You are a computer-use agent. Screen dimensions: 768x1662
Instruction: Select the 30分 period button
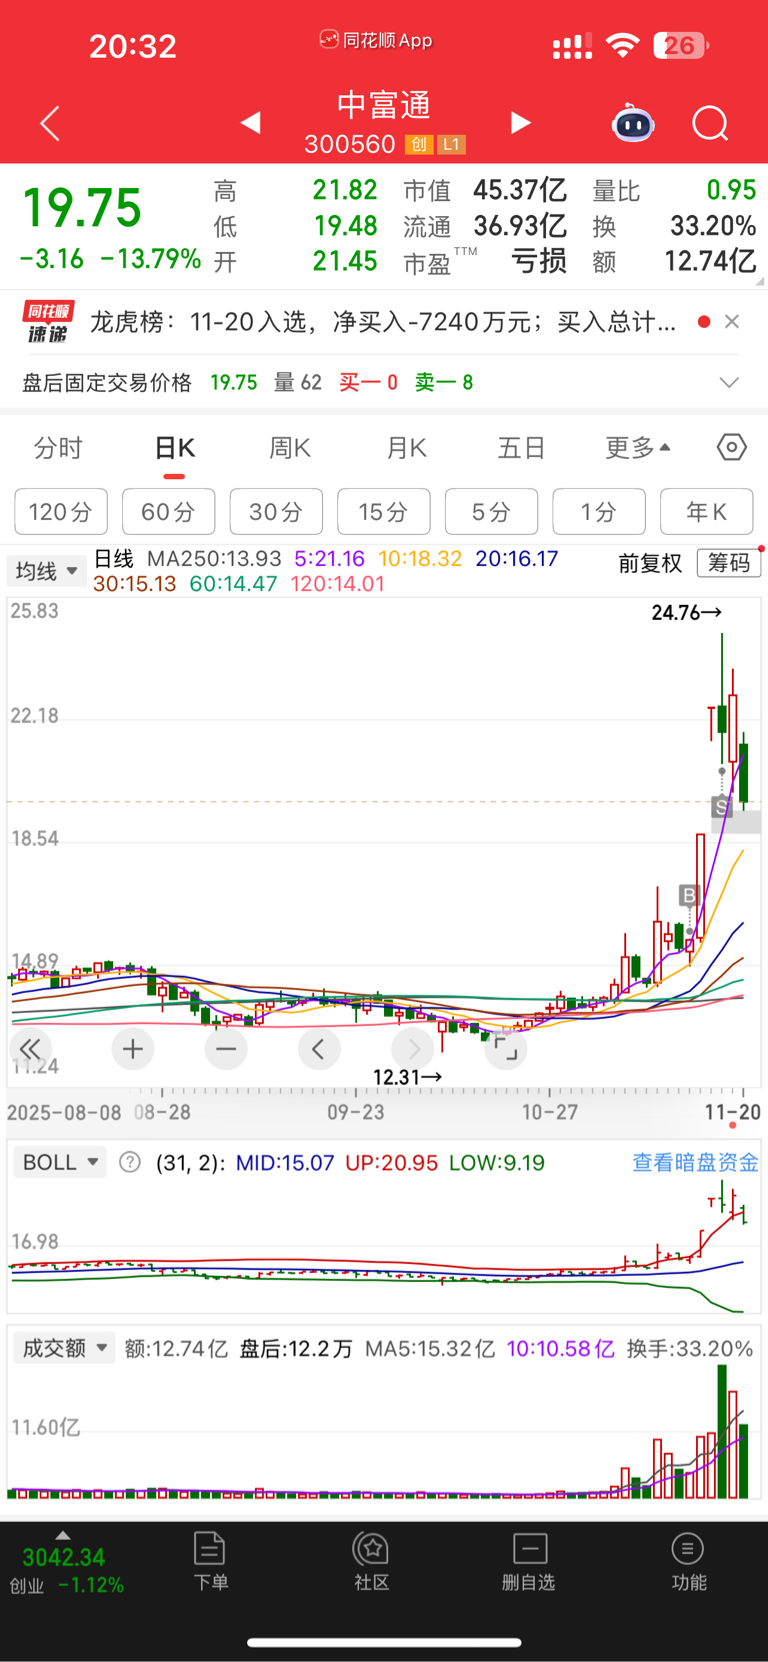(x=276, y=512)
